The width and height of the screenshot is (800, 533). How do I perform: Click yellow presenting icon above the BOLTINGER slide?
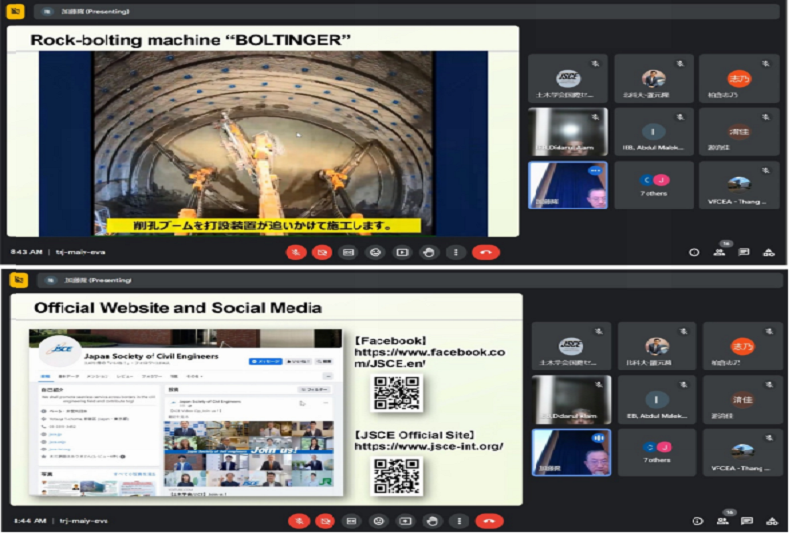click(15, 11)
